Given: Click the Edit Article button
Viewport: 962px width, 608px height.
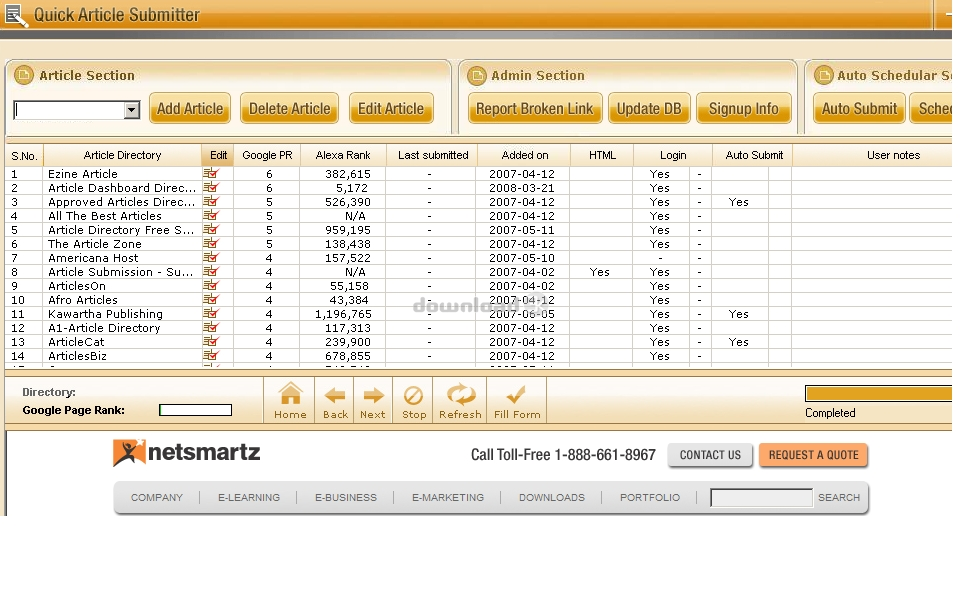Looking at the screenshot, I should pos(391,109).
